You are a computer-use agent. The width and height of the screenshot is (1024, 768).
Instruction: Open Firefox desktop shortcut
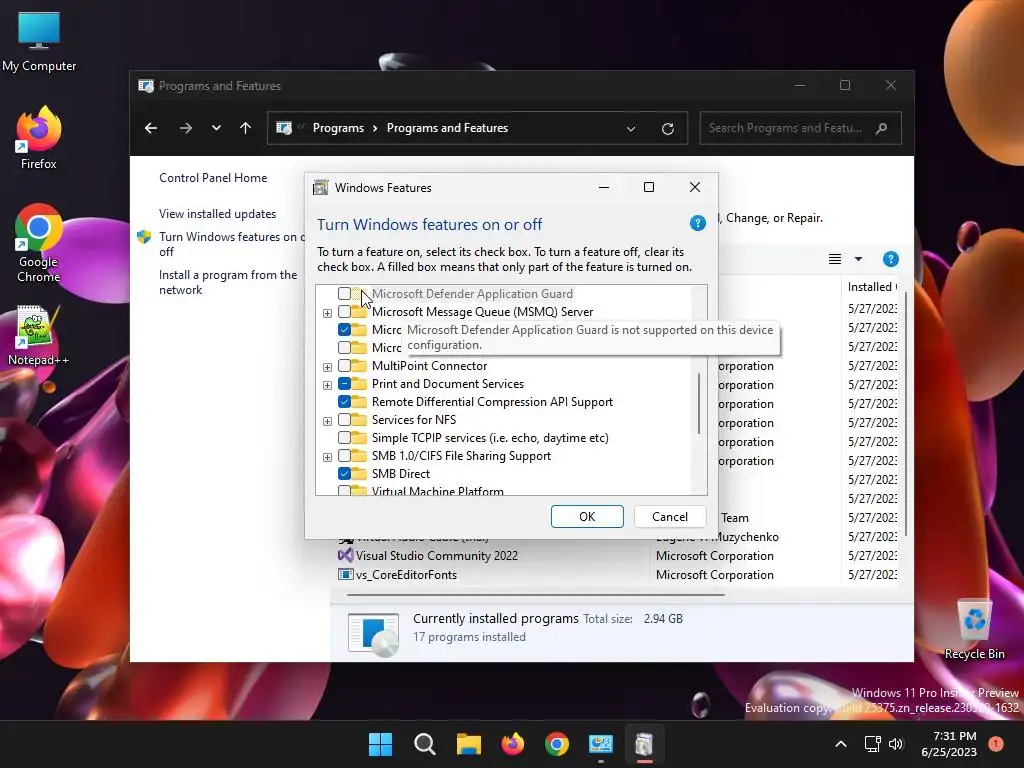click(x=39, y=138)
